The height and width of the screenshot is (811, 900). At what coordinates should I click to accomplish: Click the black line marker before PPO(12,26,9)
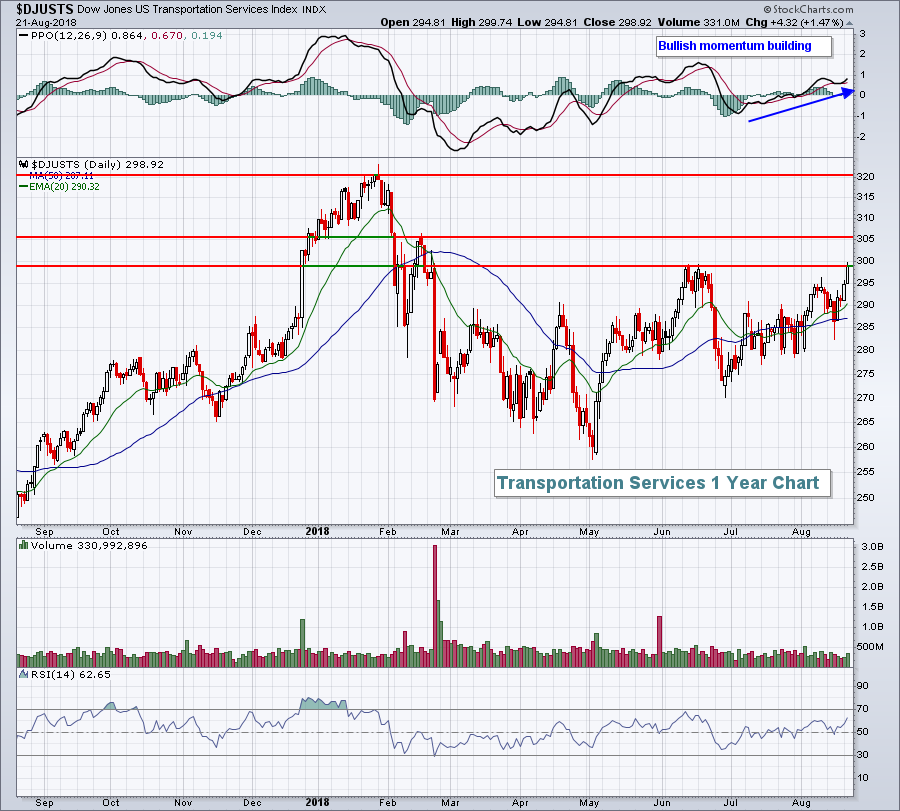tap(24, 36)
